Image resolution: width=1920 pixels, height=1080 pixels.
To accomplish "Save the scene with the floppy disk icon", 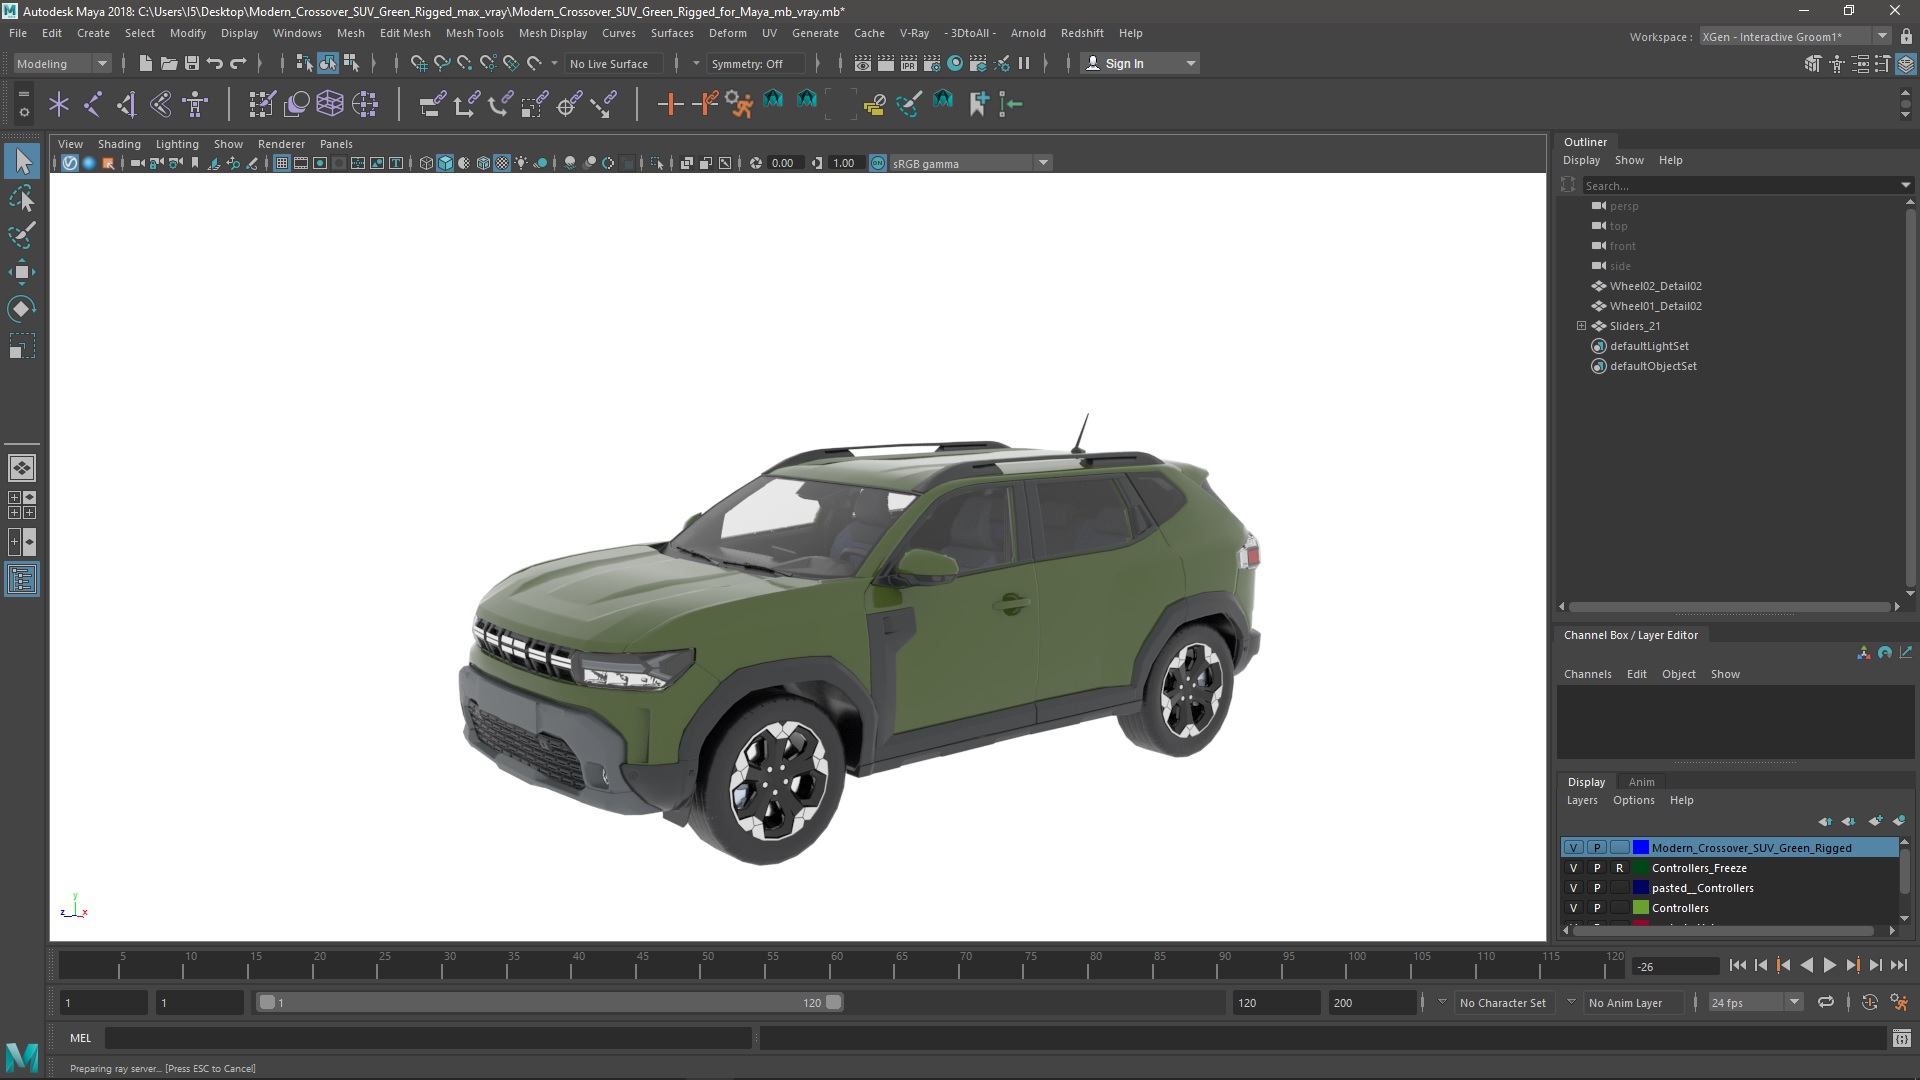I will [191, 63].
